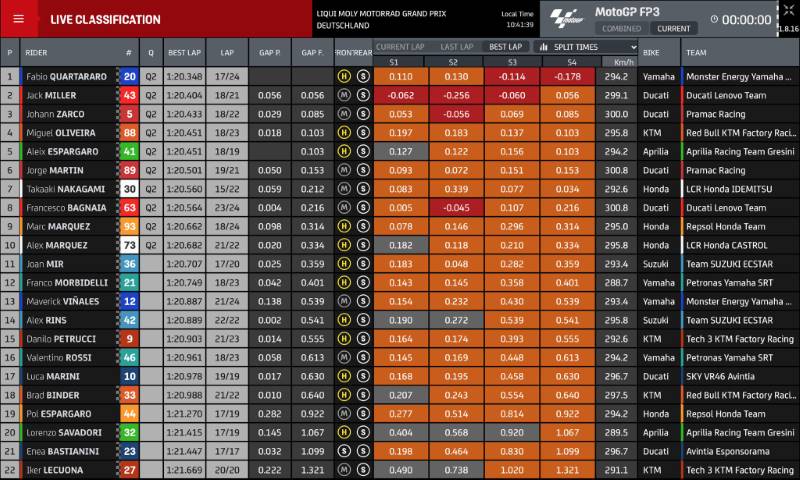
Task: Select rider Francesco BAGNAIA
Action: click(66, 208)
